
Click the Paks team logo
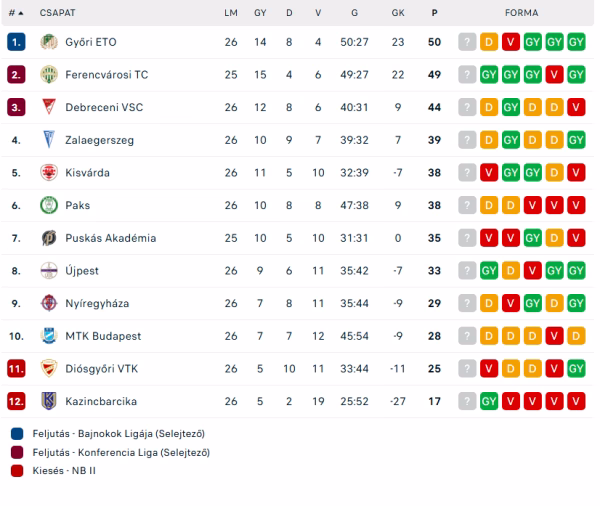click(49, 205)
